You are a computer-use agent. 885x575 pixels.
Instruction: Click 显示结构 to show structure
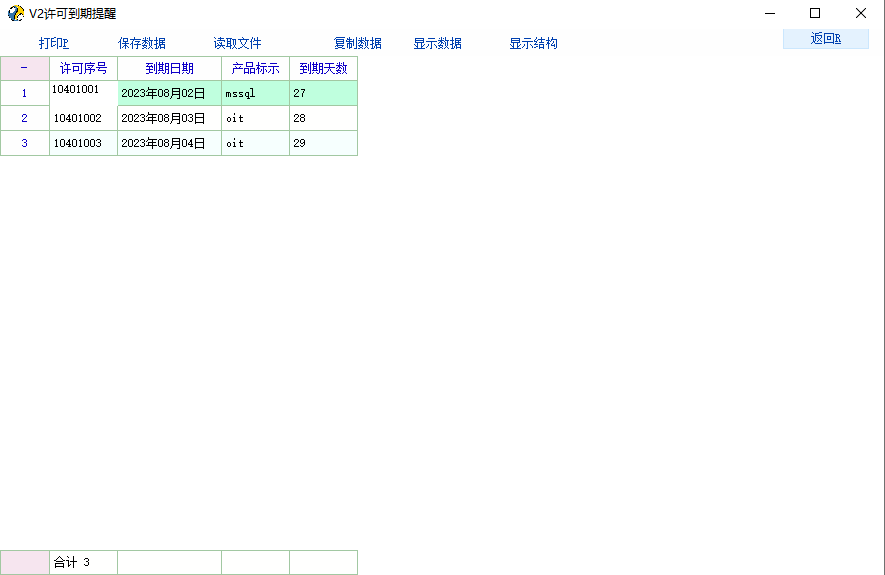coord(533,43)
